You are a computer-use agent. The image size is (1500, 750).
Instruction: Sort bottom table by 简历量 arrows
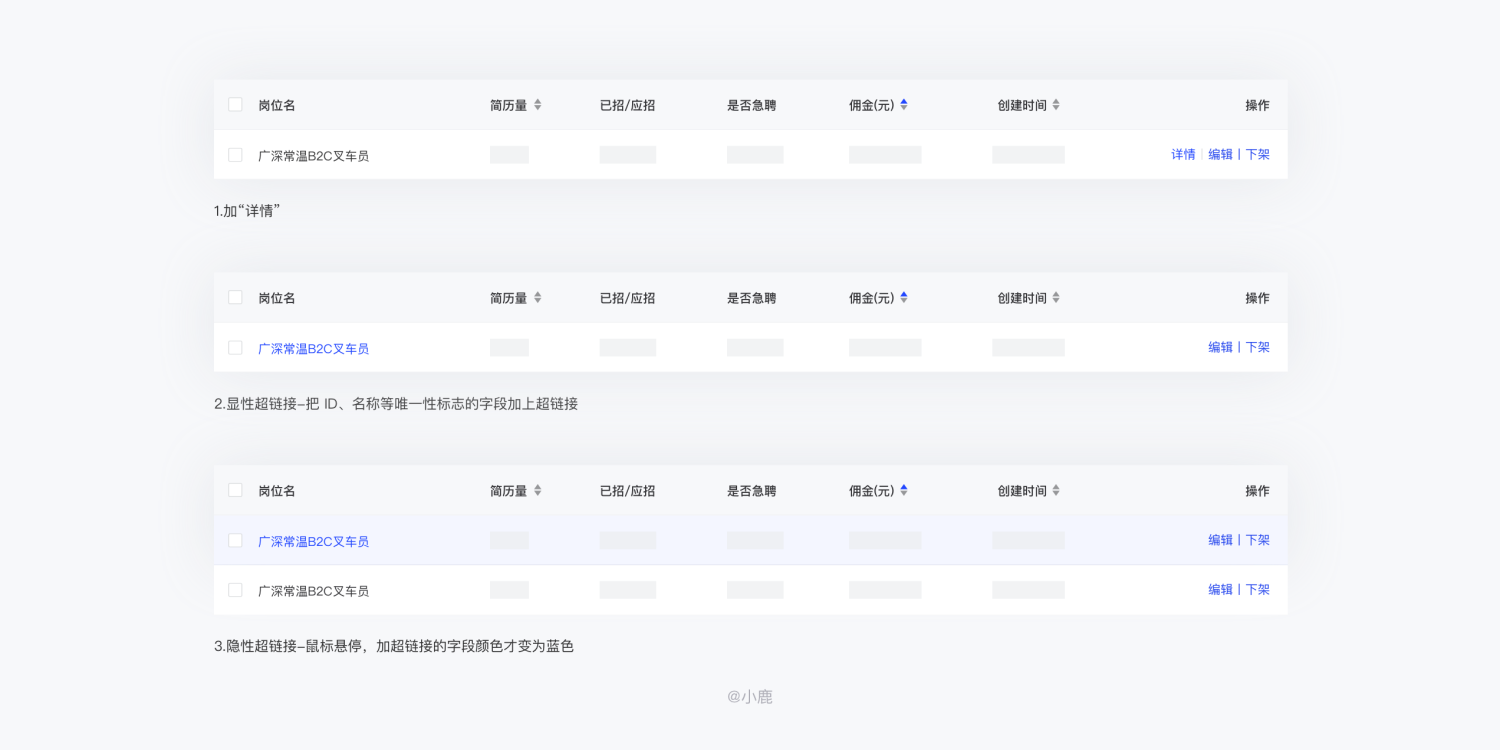pyautogui.click(x=537, y=491)
